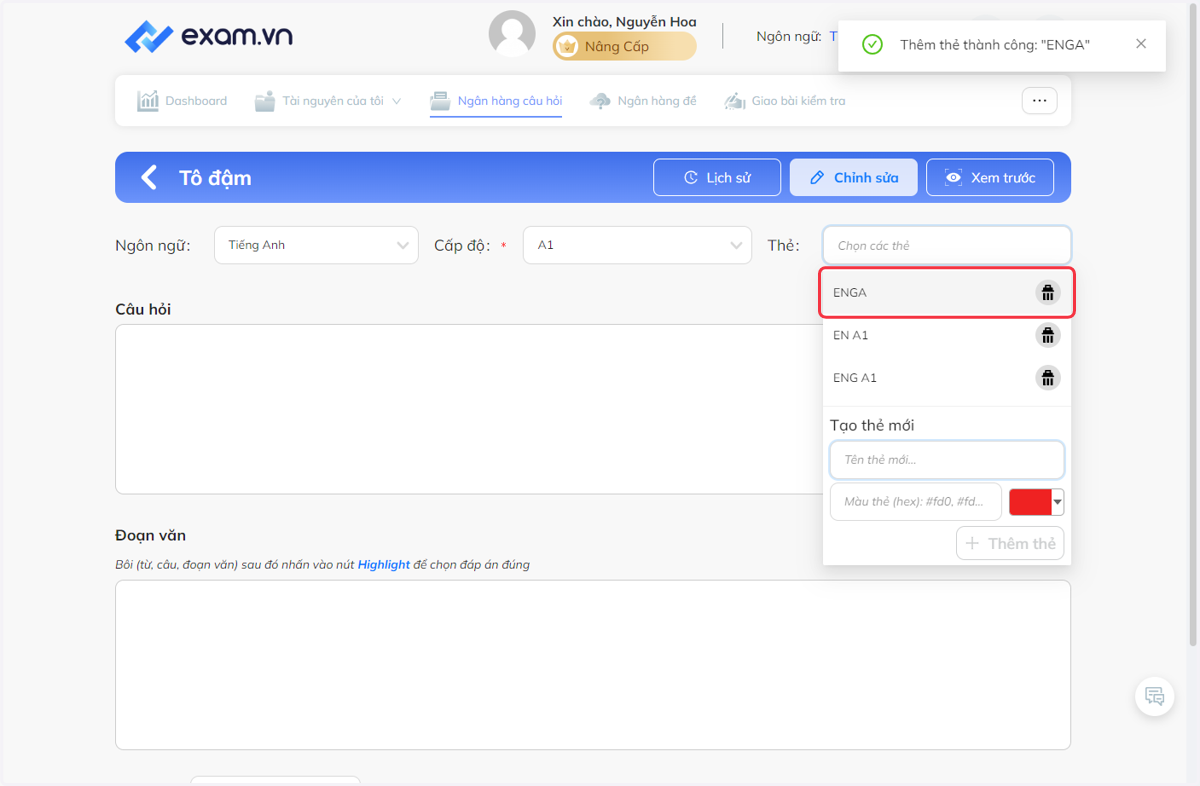Click the page vertical scrollbar
This screenshot has width=1200, height=786.
click(1192, 325)
